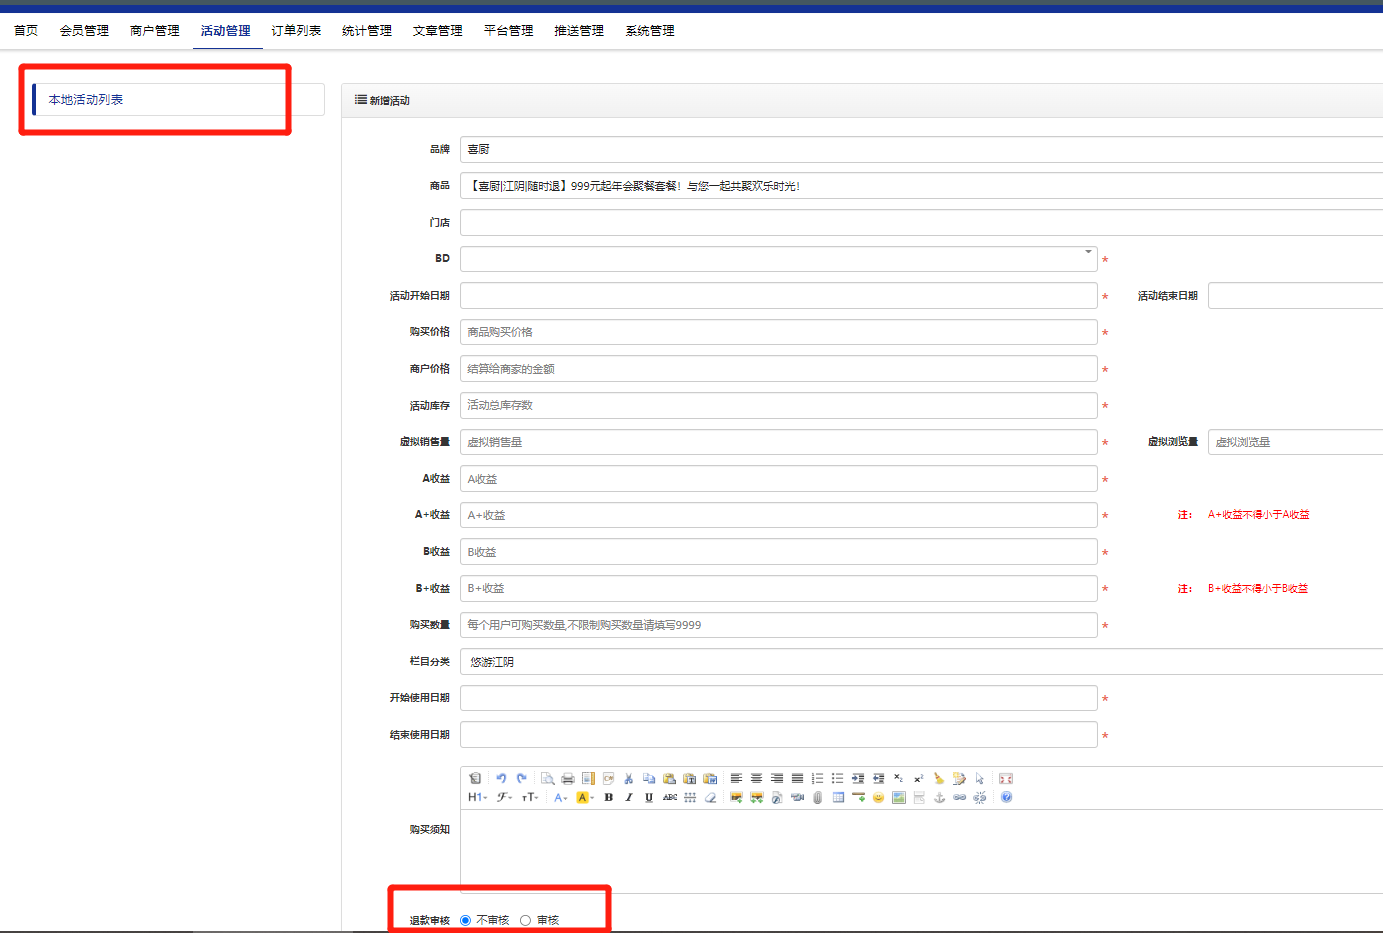Screen dimensions: 1383x933
Task: Open the 系统管理 menu
Action: [x=650, y=31]
